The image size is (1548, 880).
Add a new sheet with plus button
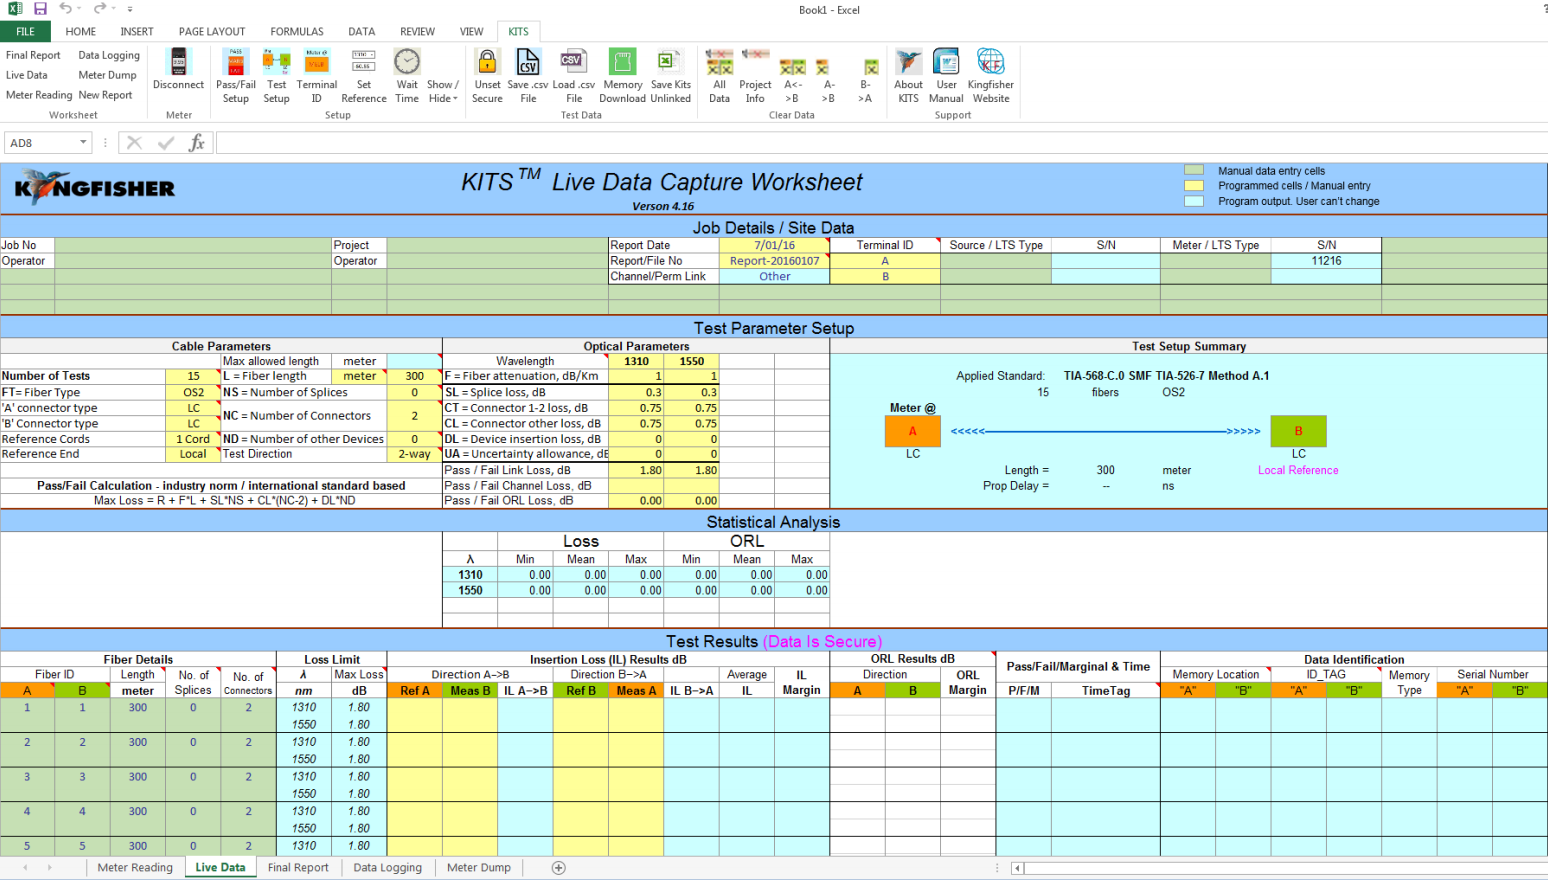coord(559,867)
